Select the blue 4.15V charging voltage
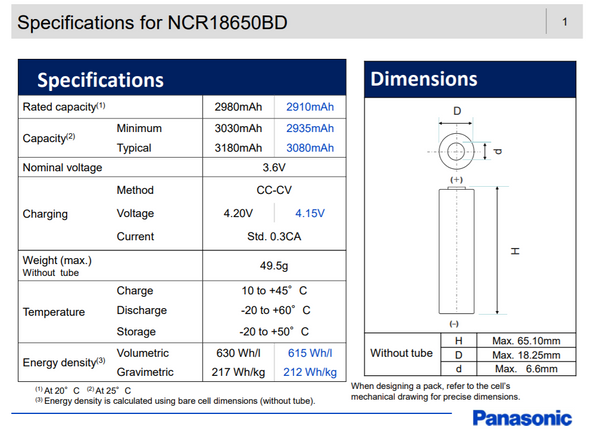 tap(310, 214)
